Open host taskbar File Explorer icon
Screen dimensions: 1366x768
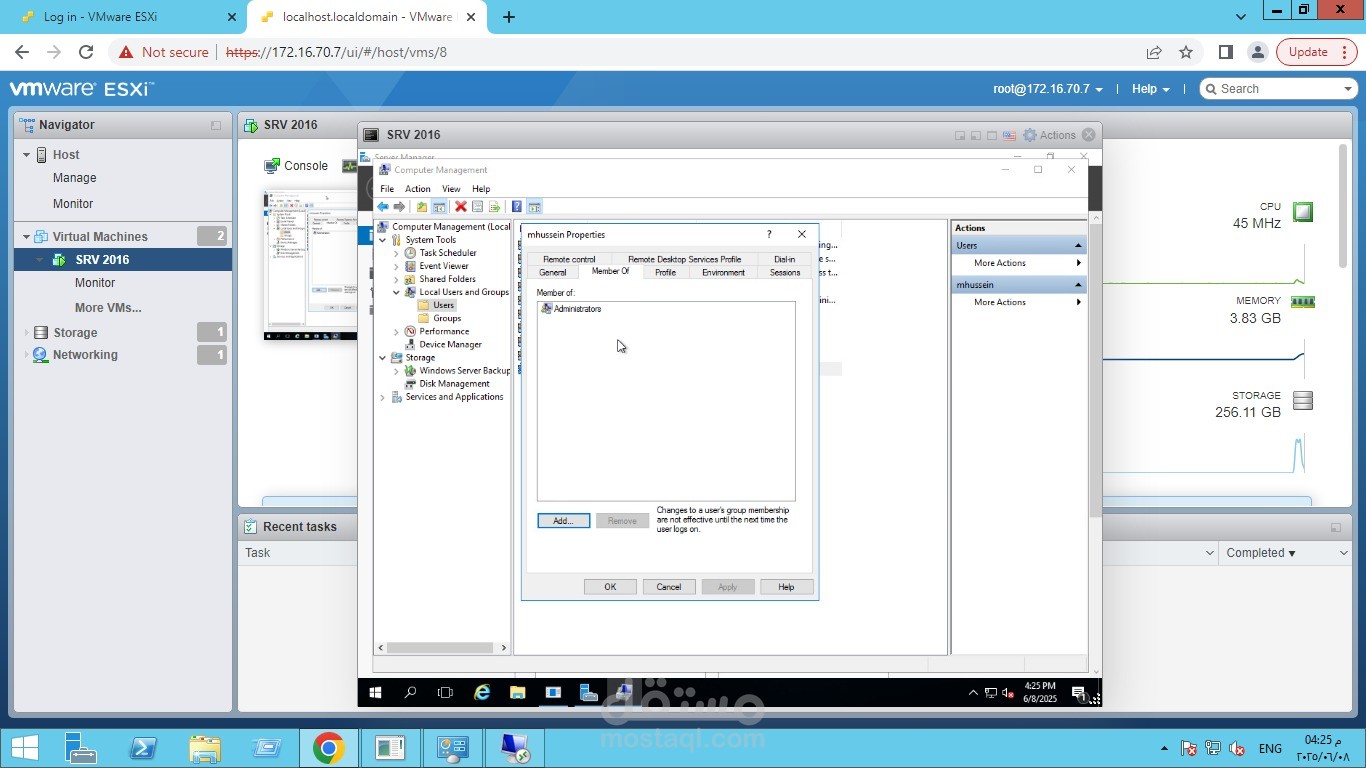click(205, 748)
